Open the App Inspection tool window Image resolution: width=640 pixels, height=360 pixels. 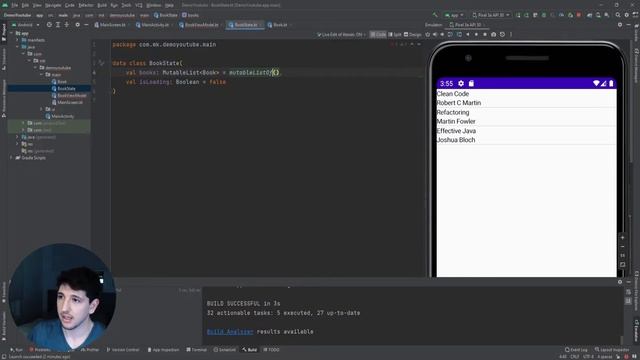point(163,350)
